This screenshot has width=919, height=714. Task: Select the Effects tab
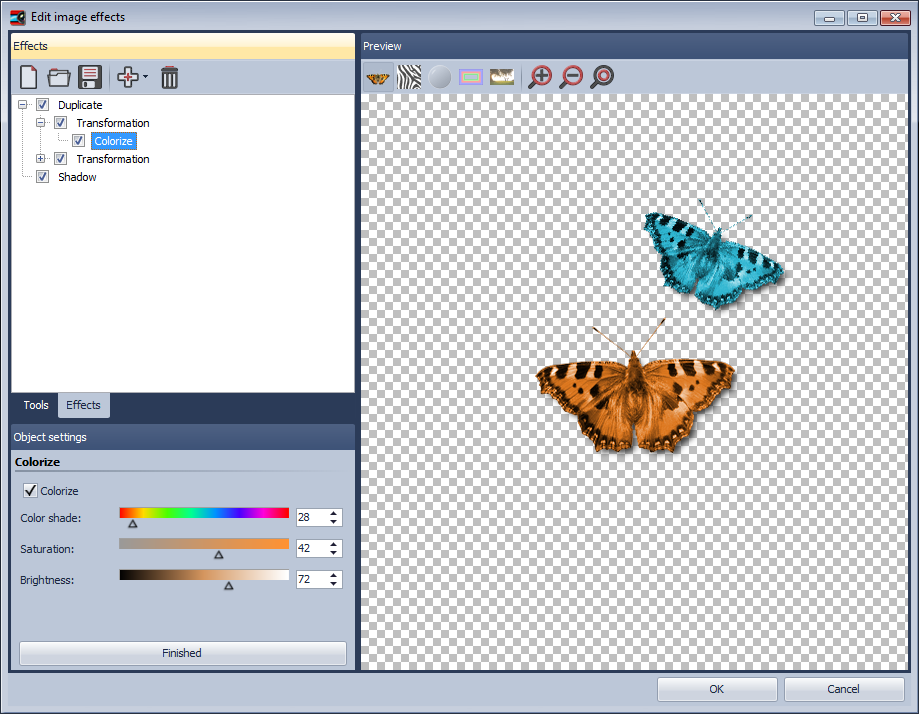[x=83, y=405]
